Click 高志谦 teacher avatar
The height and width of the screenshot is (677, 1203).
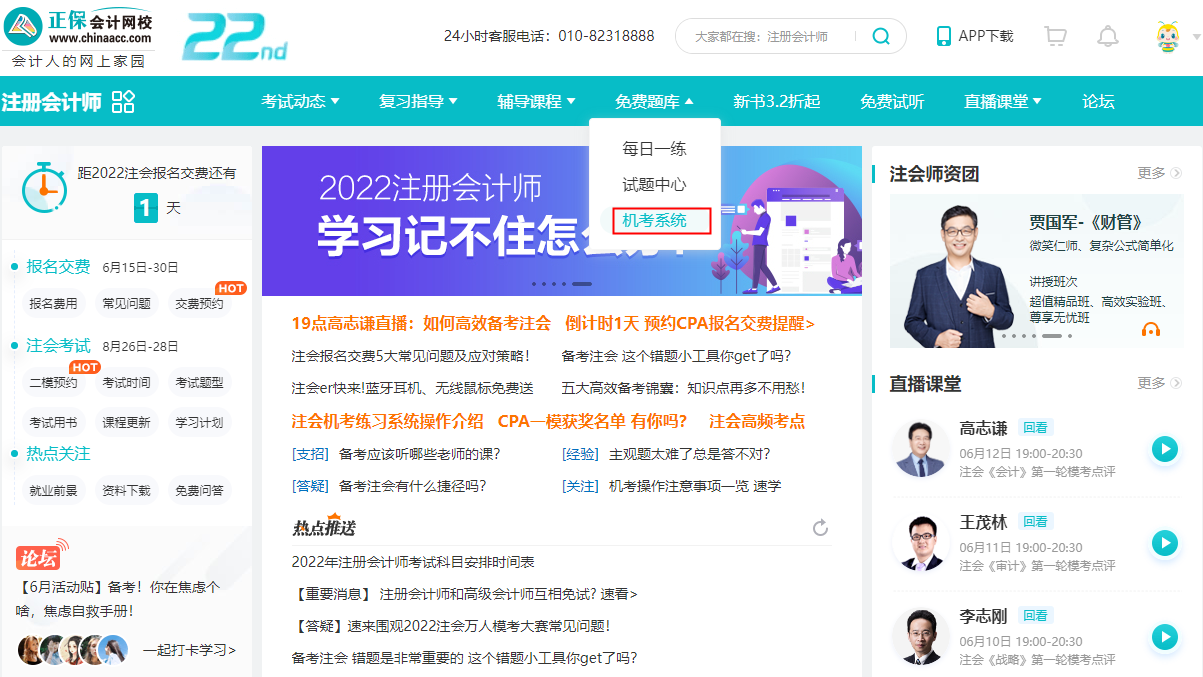(x=920, y=449)
